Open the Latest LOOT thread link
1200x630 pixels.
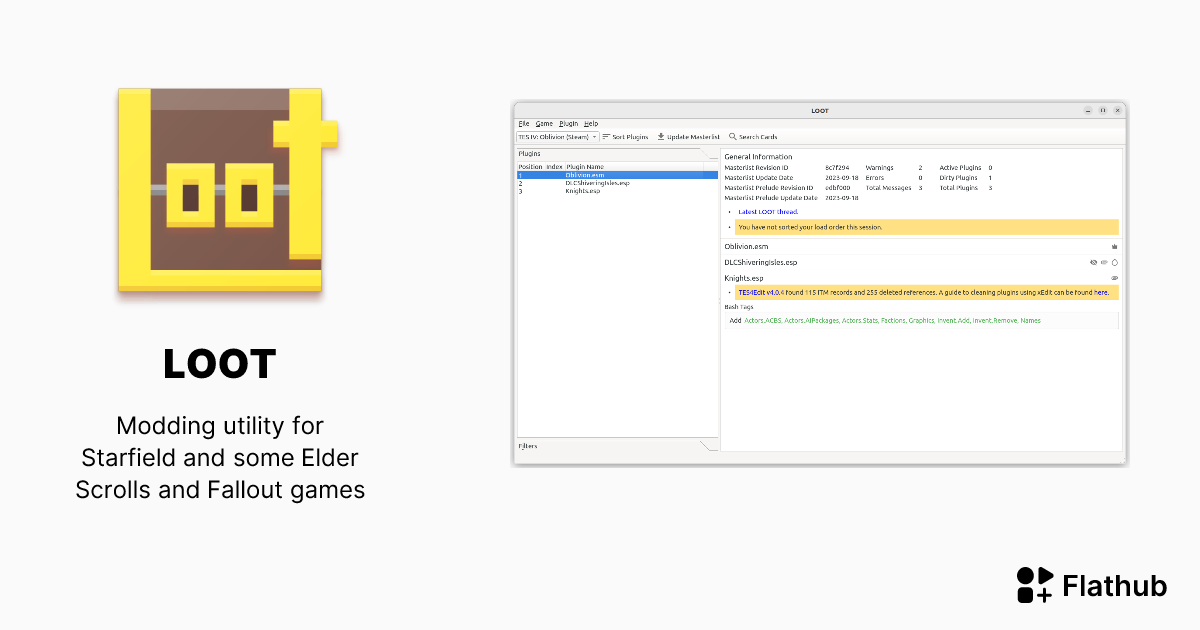(767, 212)
